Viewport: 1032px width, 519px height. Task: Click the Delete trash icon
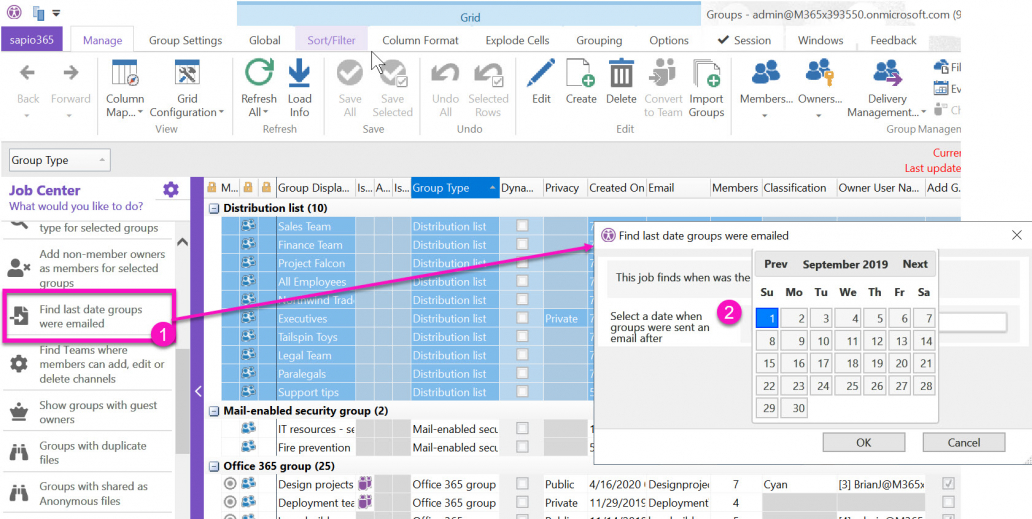click(621, 72)
